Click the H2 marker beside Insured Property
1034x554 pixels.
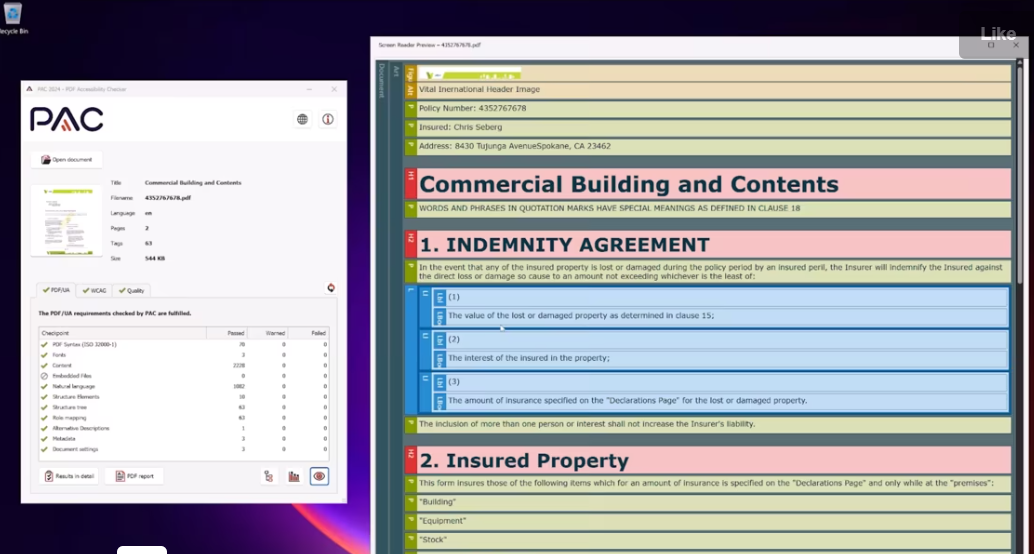coord(410,460)
